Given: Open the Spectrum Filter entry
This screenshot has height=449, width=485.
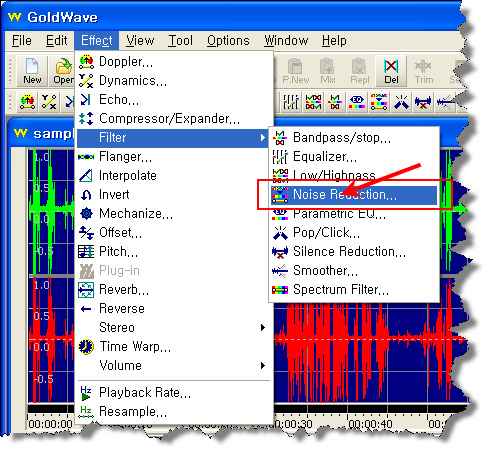Looking at the screenshot, I should 354,290.
